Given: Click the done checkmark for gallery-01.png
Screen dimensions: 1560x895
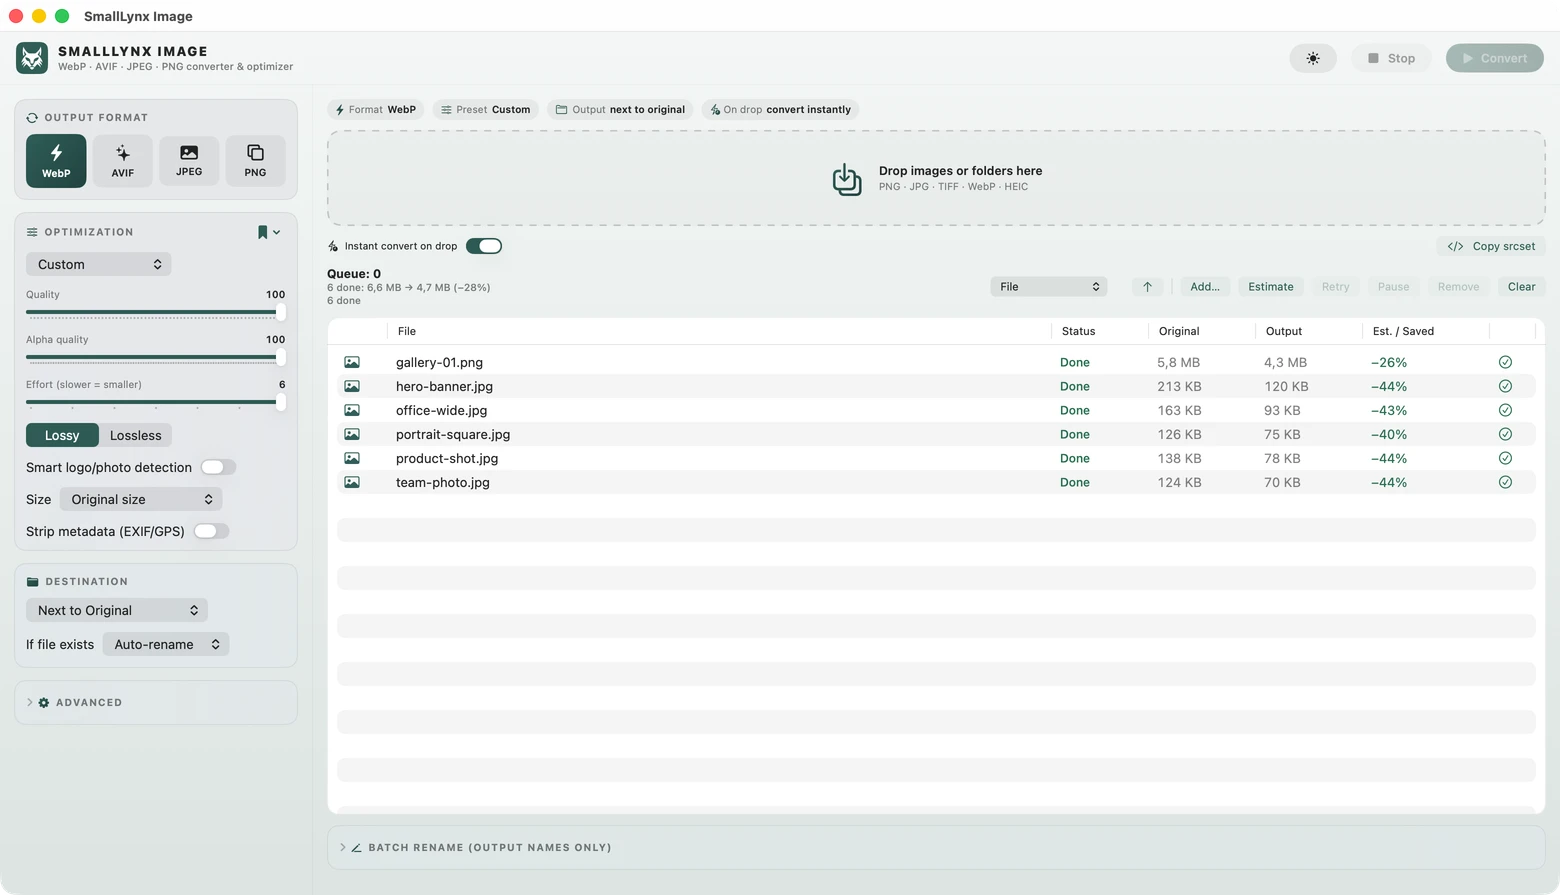Looking at the screenshot, I should (1505, 362).
